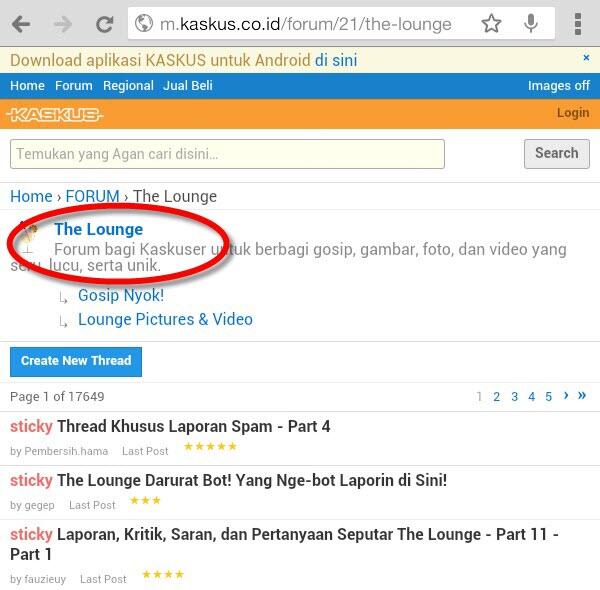The image size is (600, 590).
Task: Open thread The Lounge Darurat Bot!
Action: (x=252, y=480)
